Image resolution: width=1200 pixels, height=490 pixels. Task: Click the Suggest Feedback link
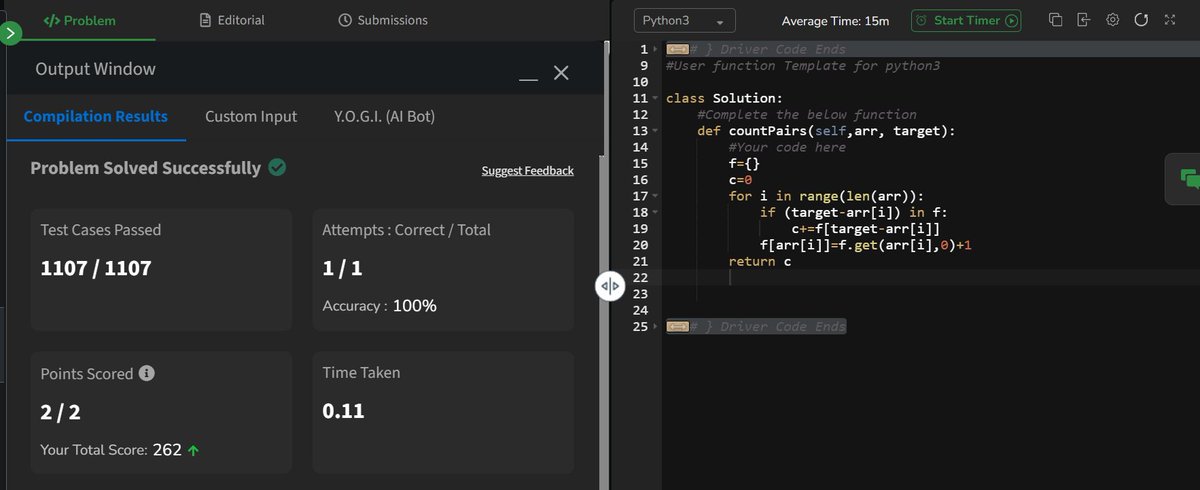(x=528, y=170)
